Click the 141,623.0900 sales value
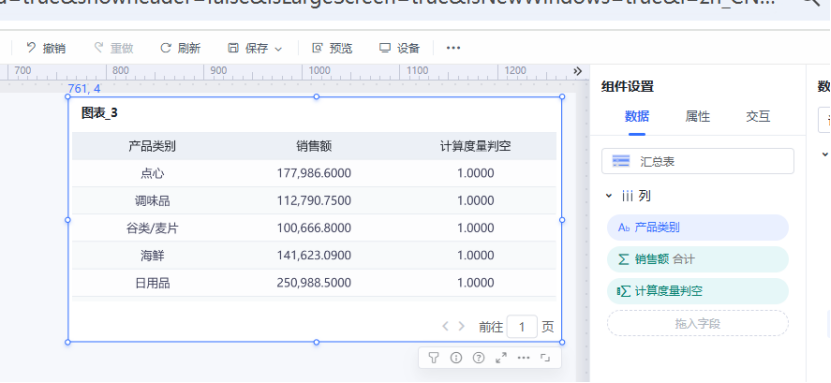Screen dimensions: 831x383 [314, 256]
